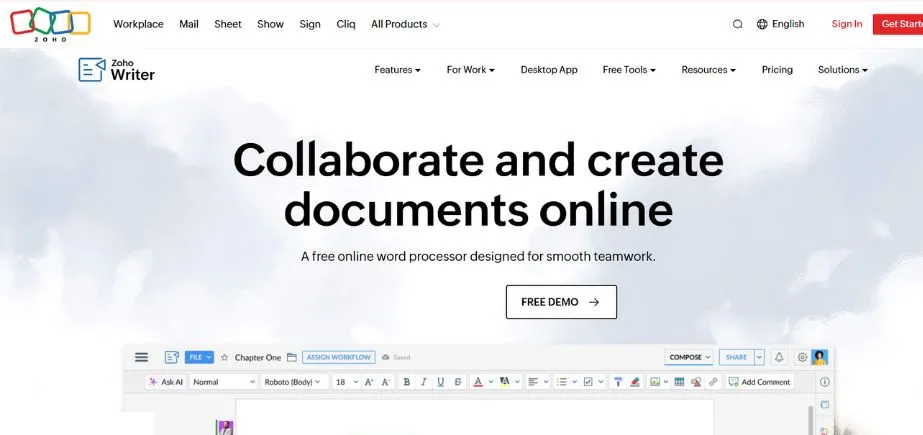Click the insert shapes icon

coord(696,382)
